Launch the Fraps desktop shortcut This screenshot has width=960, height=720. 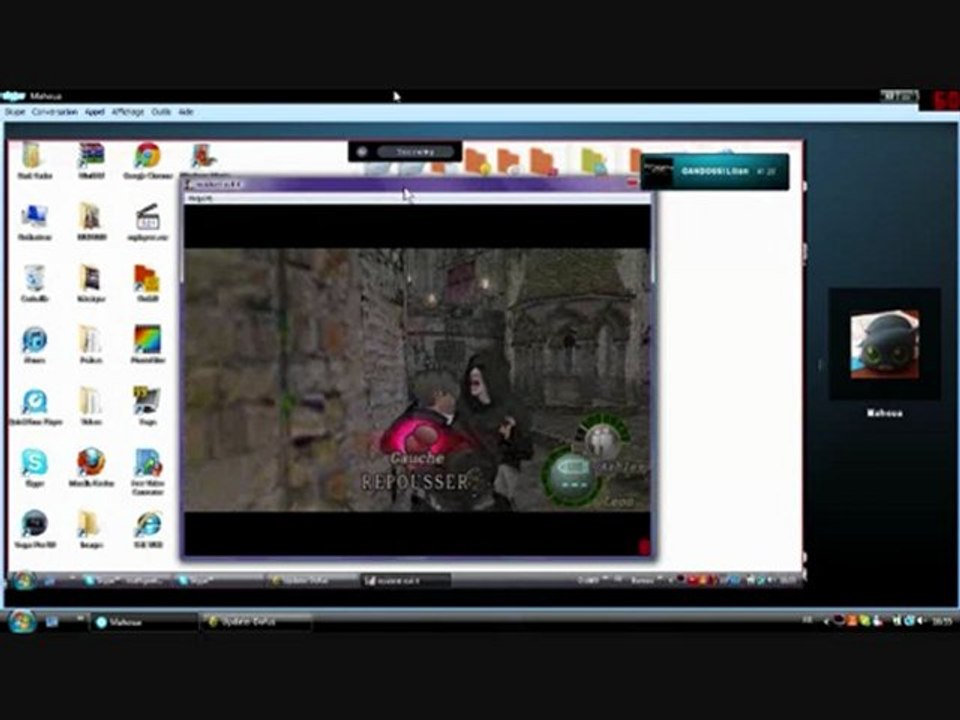coord(148,405)
